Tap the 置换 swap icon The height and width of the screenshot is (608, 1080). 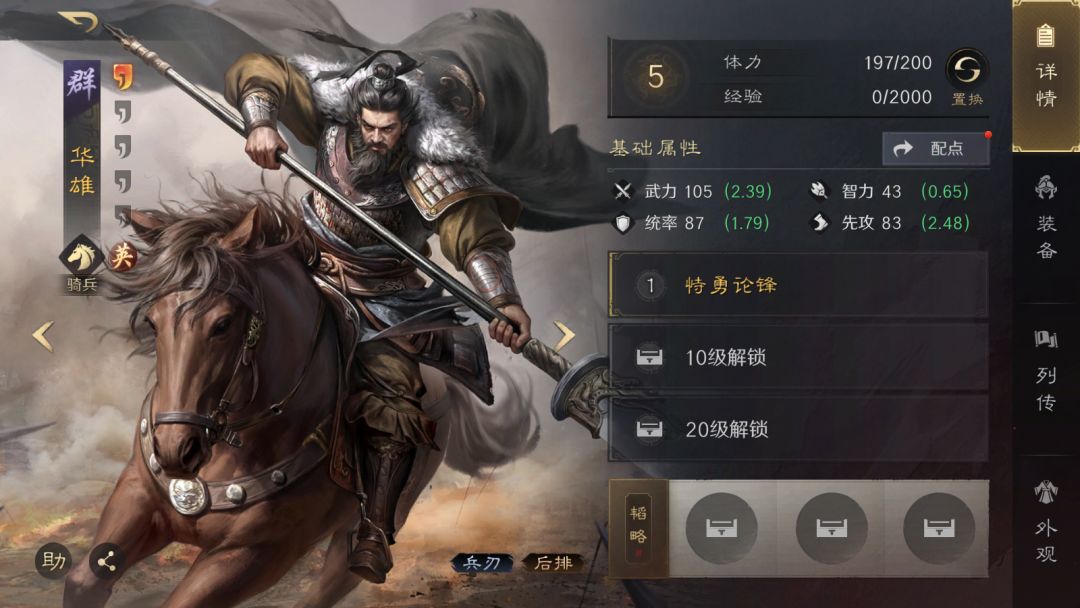[x=966, y=70]
